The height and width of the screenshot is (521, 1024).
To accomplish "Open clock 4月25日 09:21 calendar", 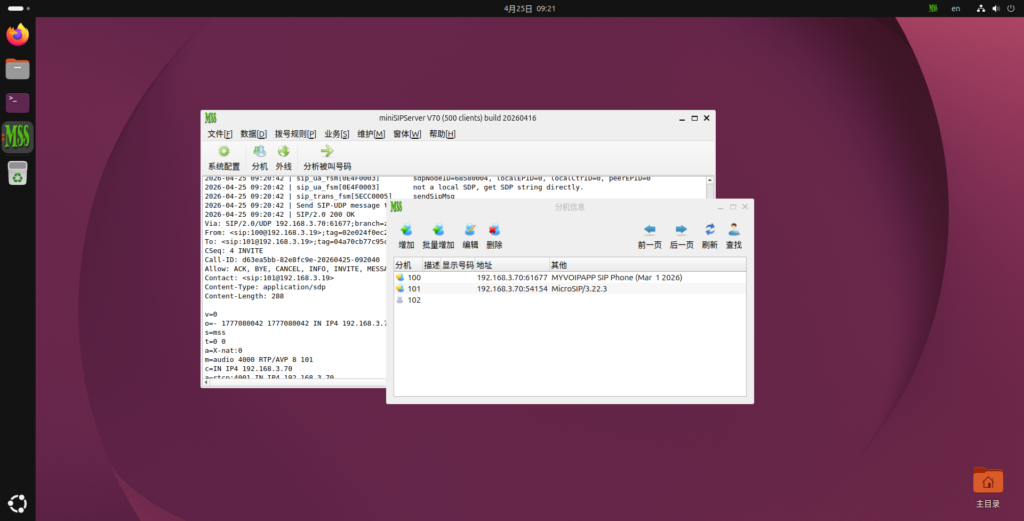I will click(530, 8).
